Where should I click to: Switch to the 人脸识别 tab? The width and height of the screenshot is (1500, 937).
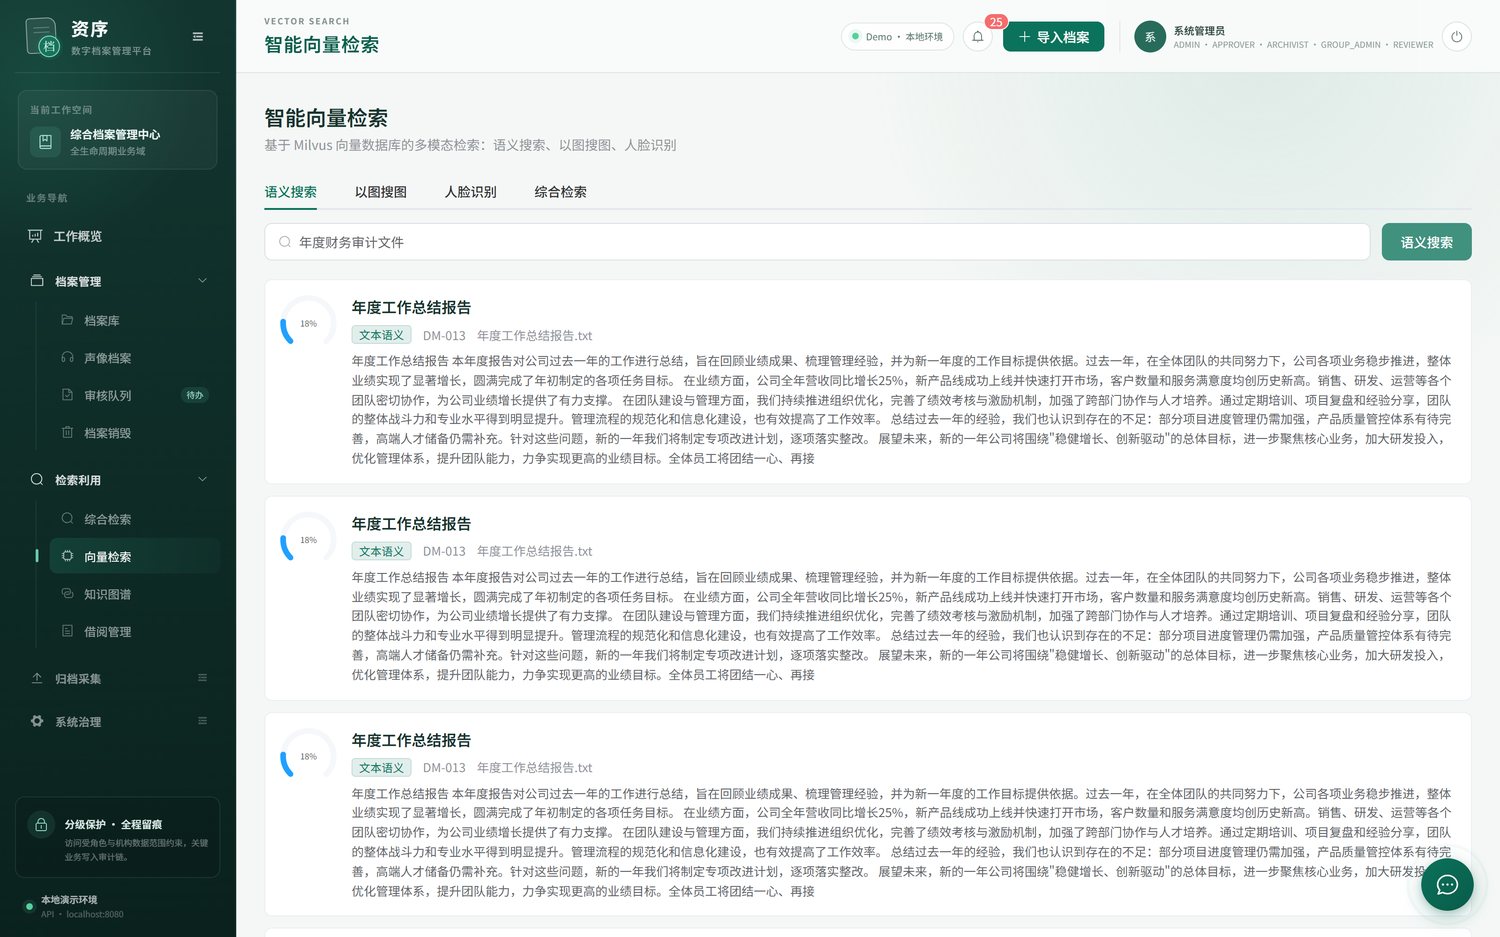[471, 192]
